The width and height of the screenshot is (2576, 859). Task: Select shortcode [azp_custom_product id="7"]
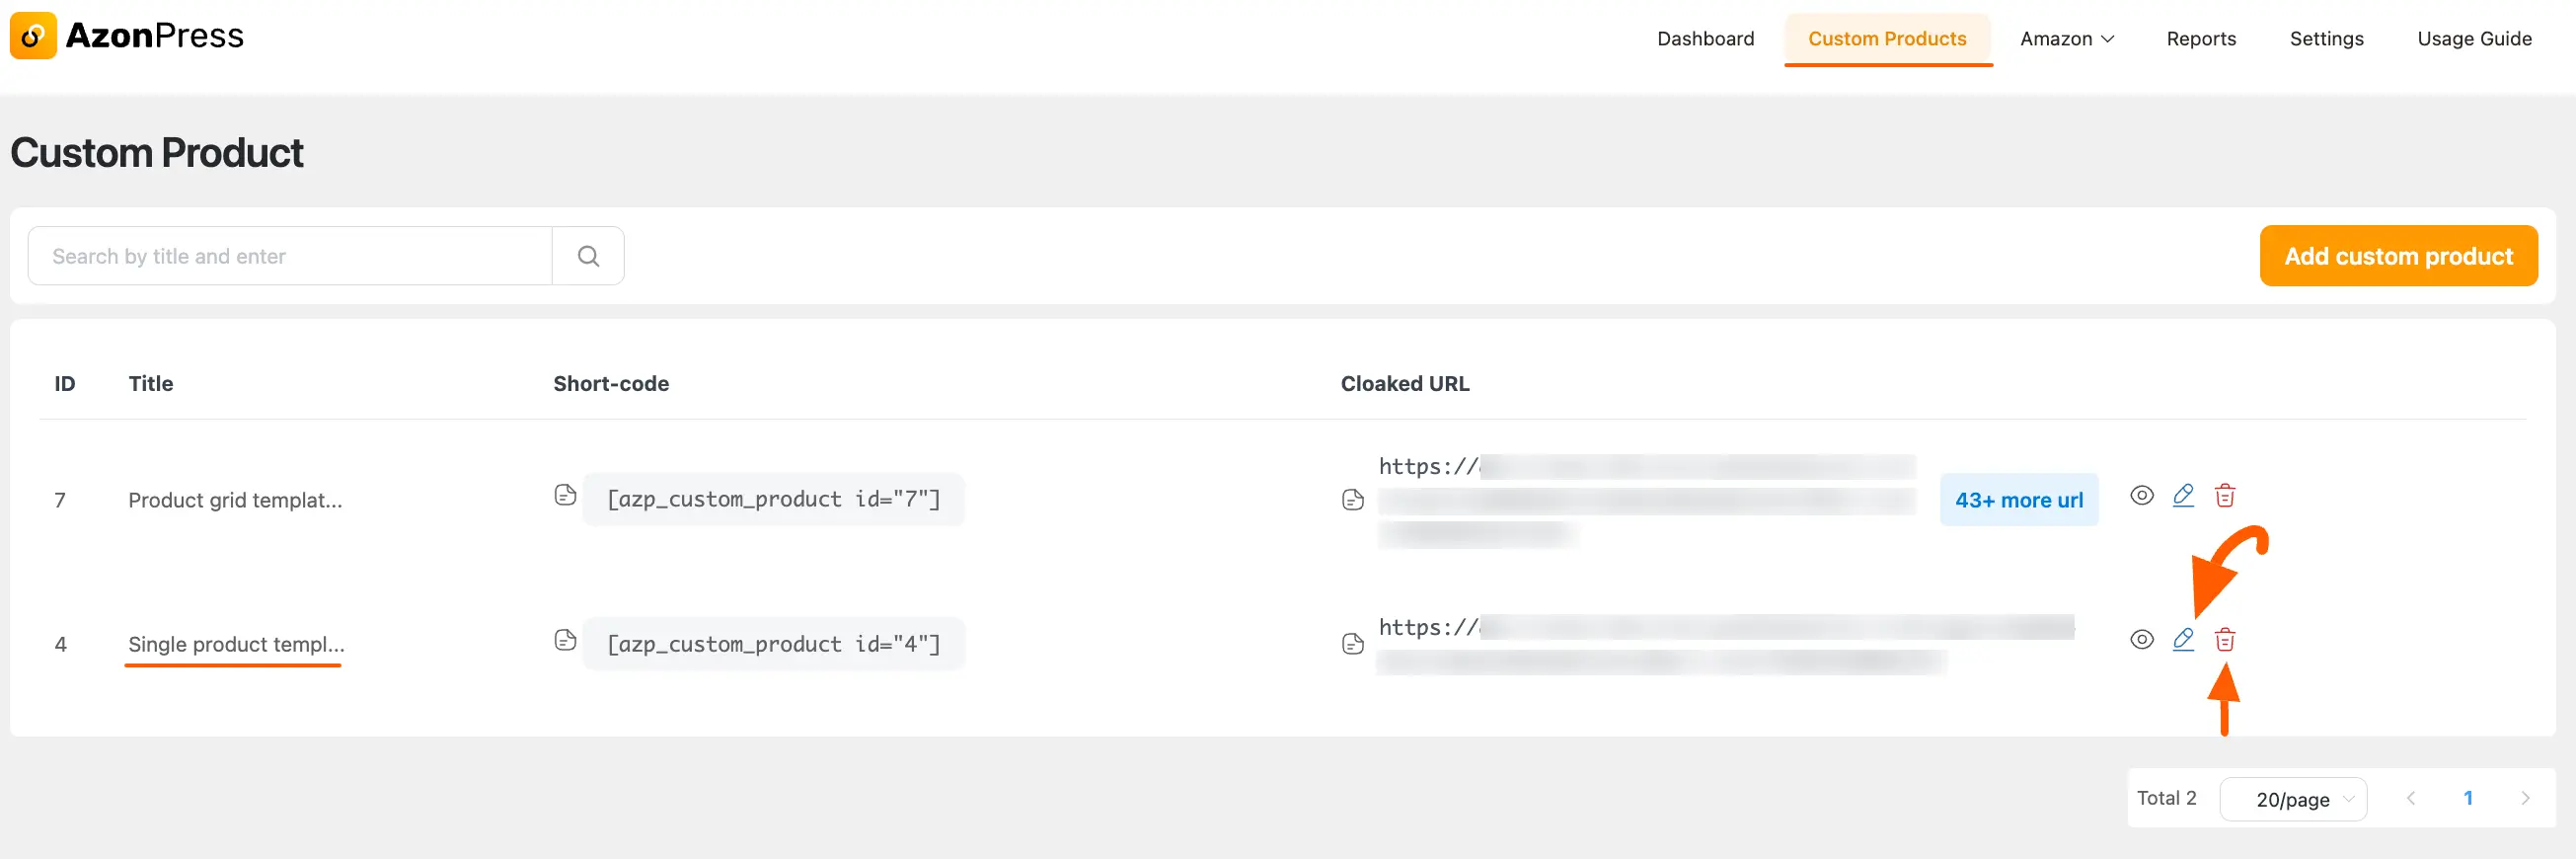pos(773,499)
